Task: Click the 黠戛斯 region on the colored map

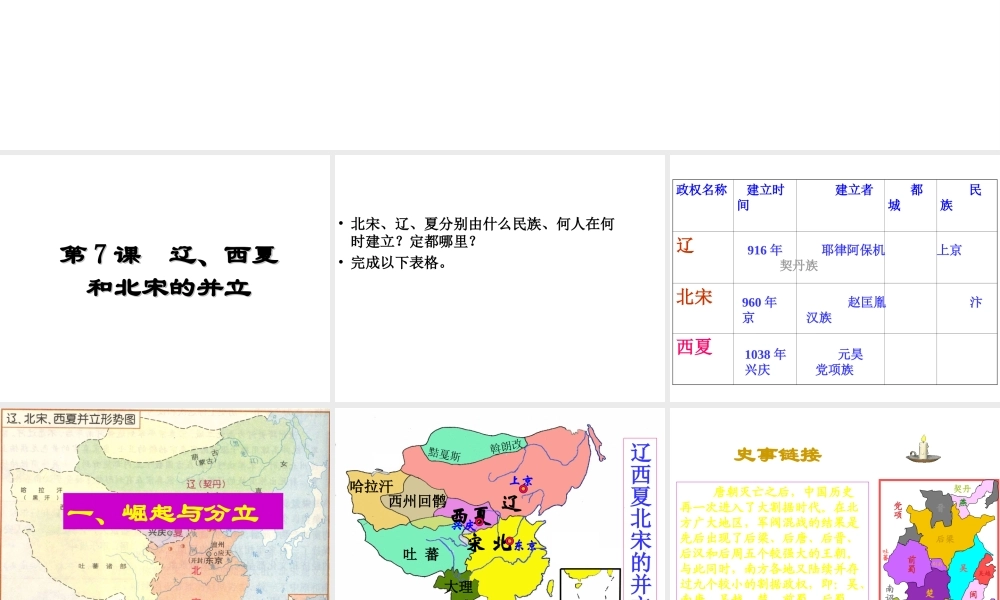Action: pyautogui.click(x=444, y=454)
